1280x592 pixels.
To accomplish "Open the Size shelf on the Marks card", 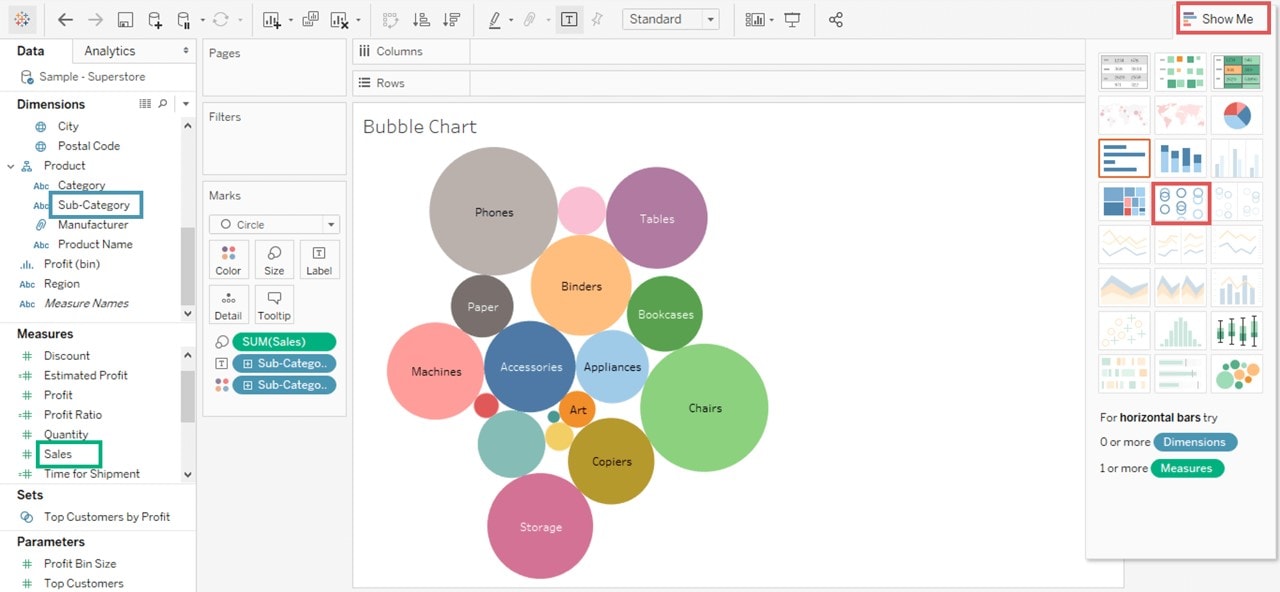I will click(274, 259).
